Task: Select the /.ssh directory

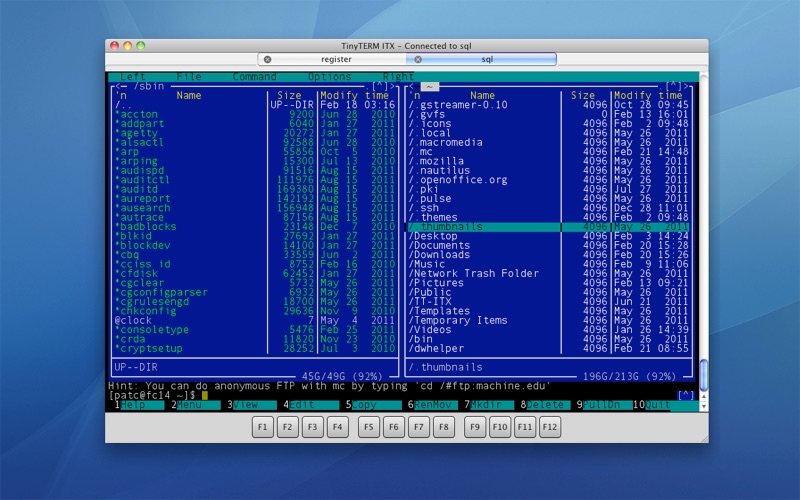Action: (548, 208)
